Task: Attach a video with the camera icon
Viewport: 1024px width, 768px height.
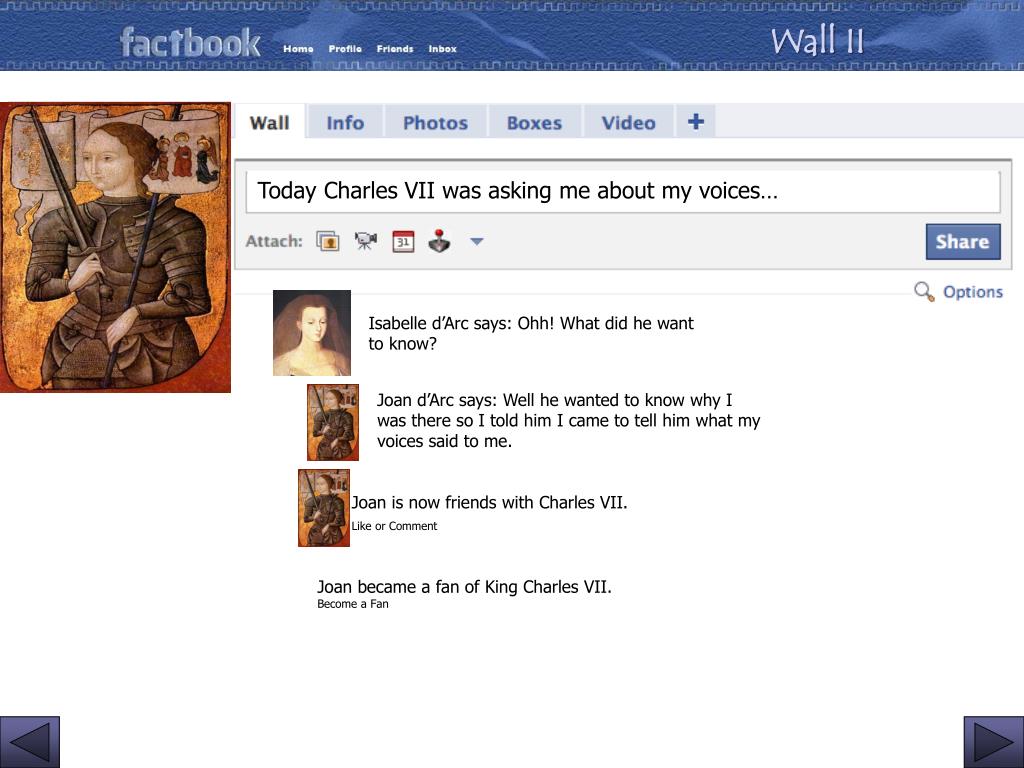Action: coord(366,241)
